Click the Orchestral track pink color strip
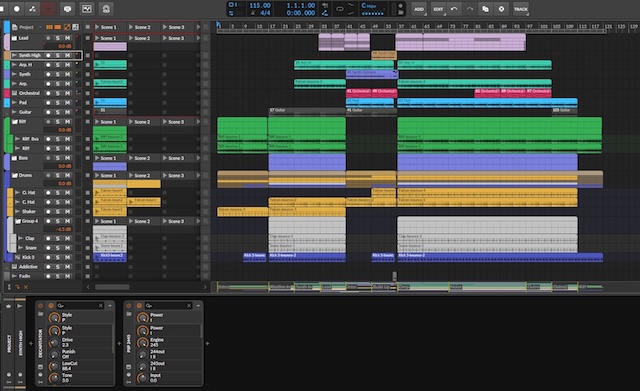Viewport: 640px width, 391px height. (7, 93)
